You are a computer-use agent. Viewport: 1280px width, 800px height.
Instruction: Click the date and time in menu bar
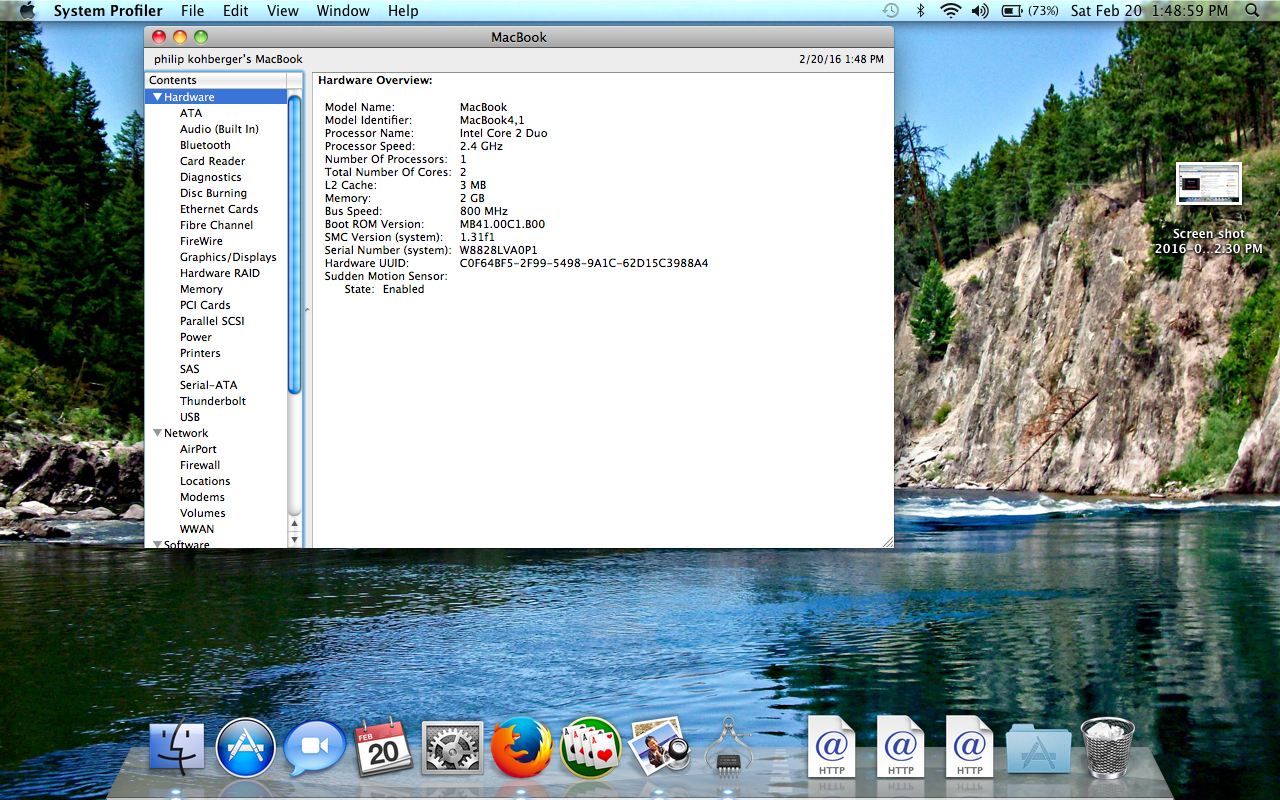pyautogui.click(x=1149, y=11)
